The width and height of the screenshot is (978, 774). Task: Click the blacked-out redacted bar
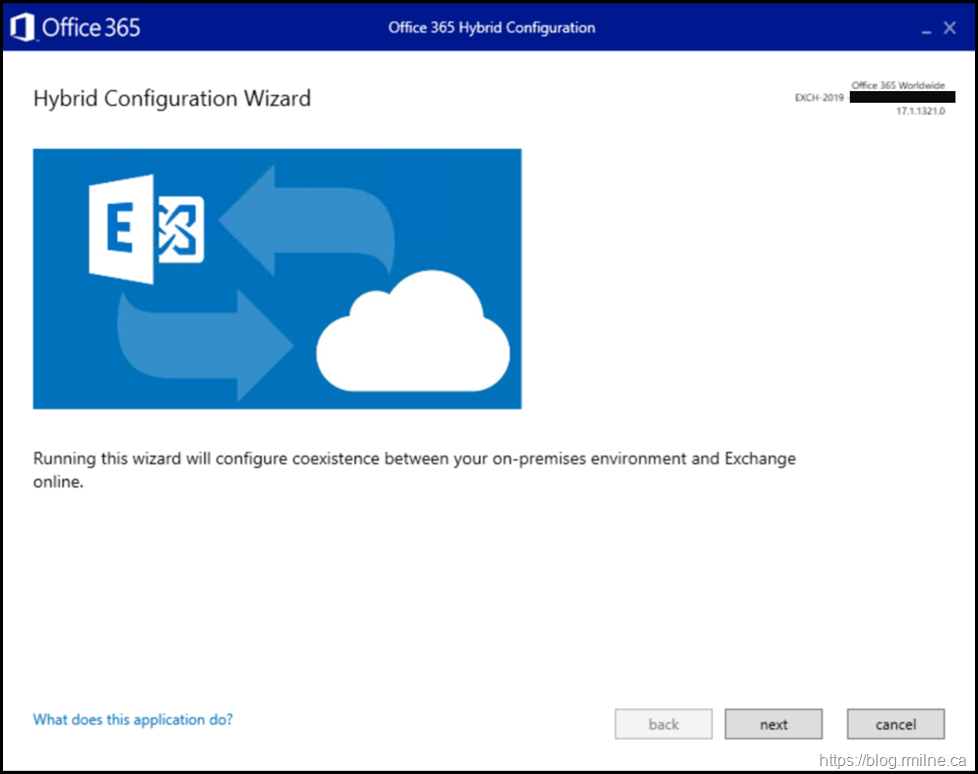(901, 98)
